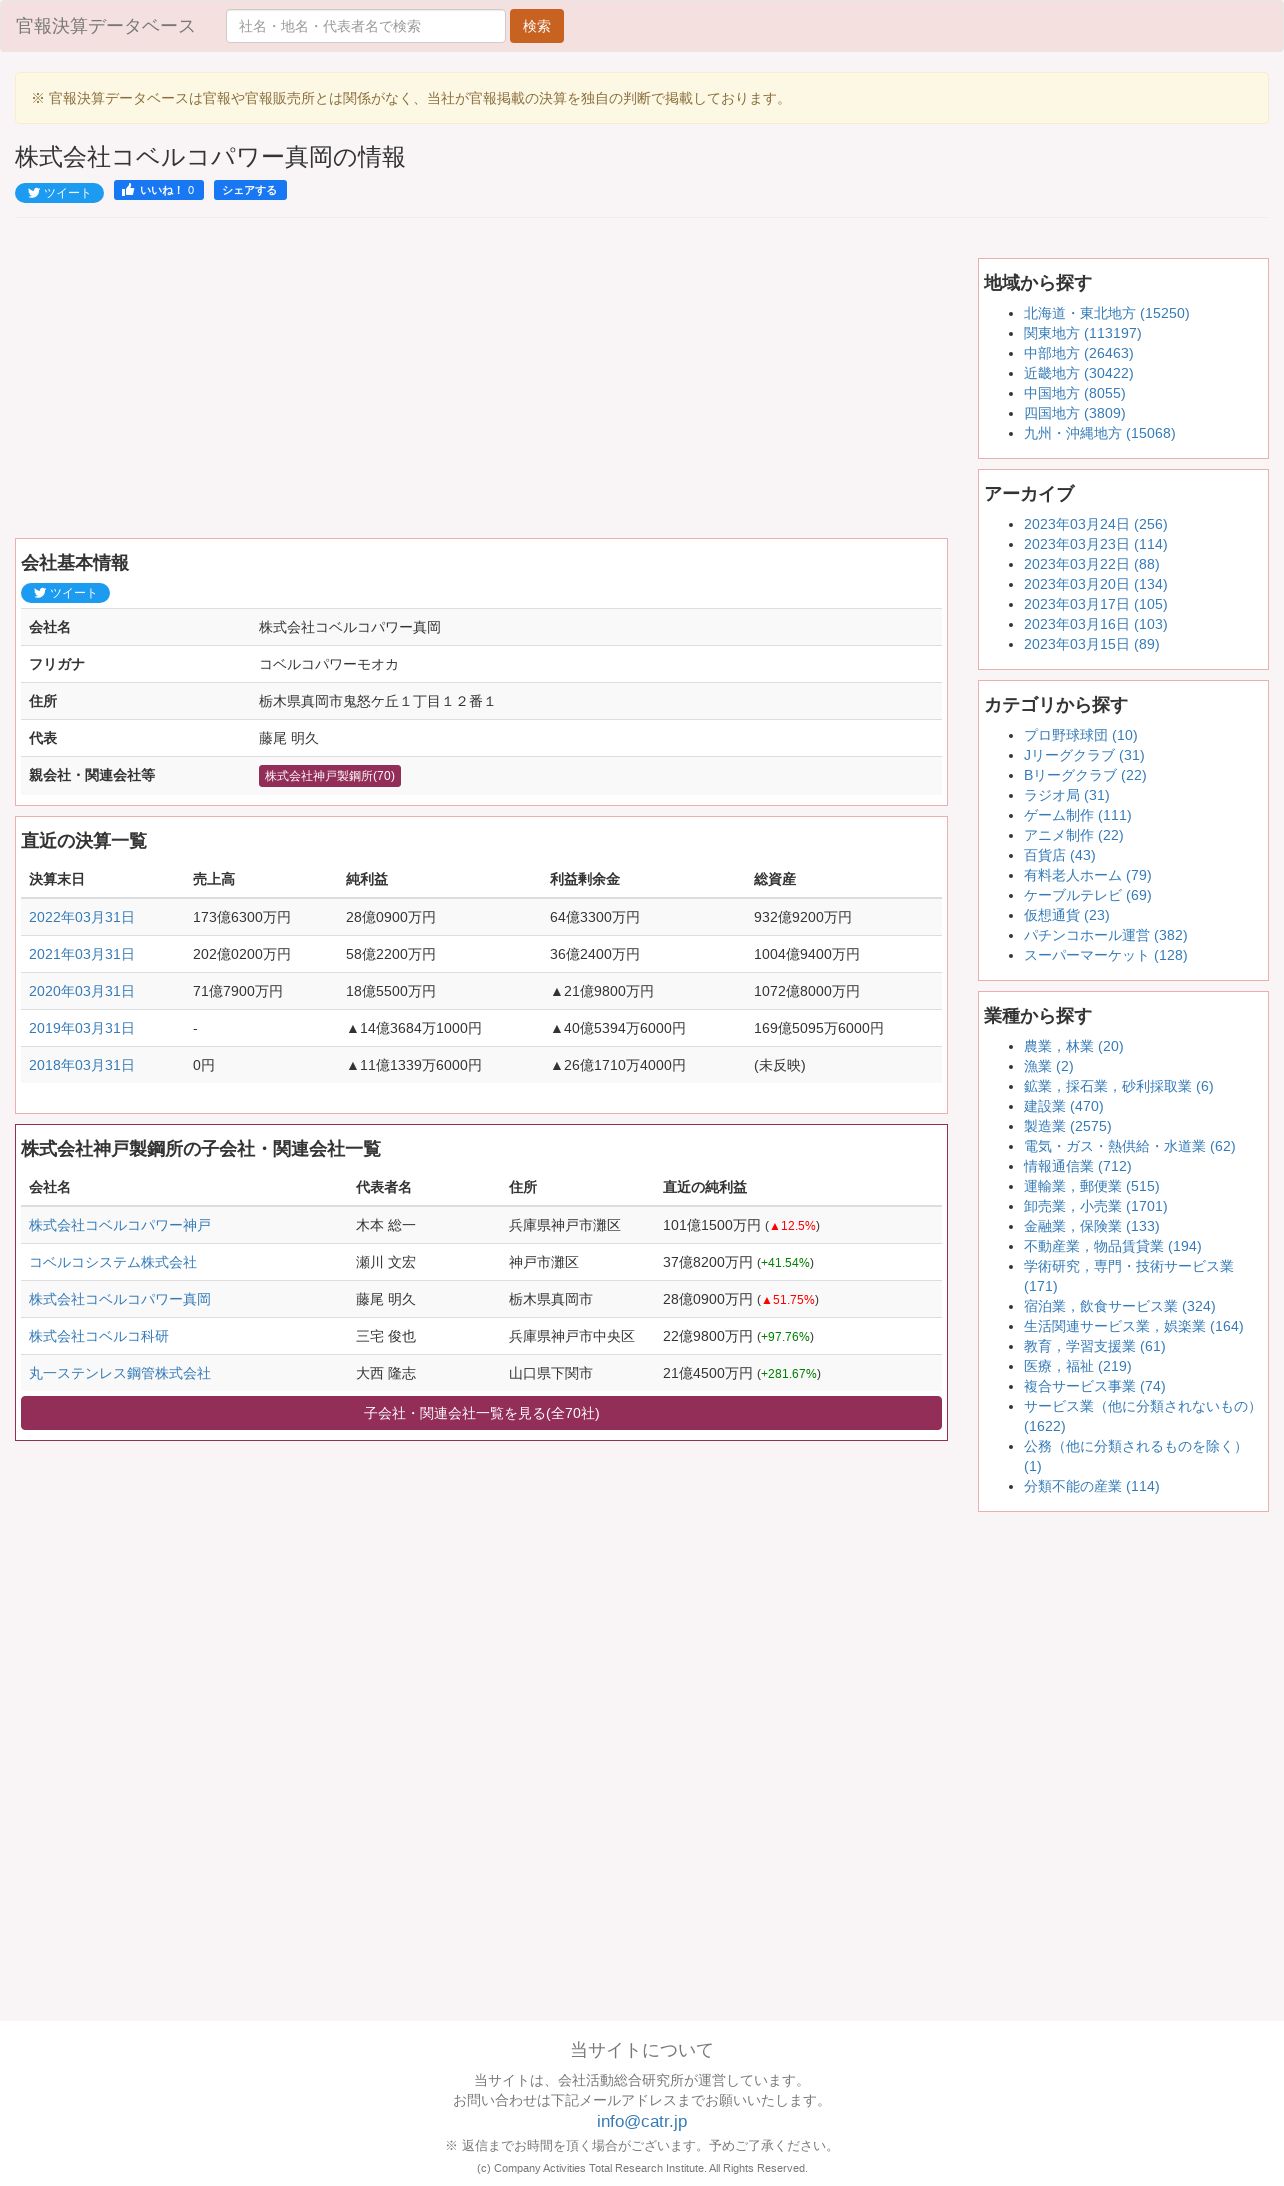Open 百貨店 (43) category
The width and height of the screenshot is (1284, 2186).
(1059, 855)
